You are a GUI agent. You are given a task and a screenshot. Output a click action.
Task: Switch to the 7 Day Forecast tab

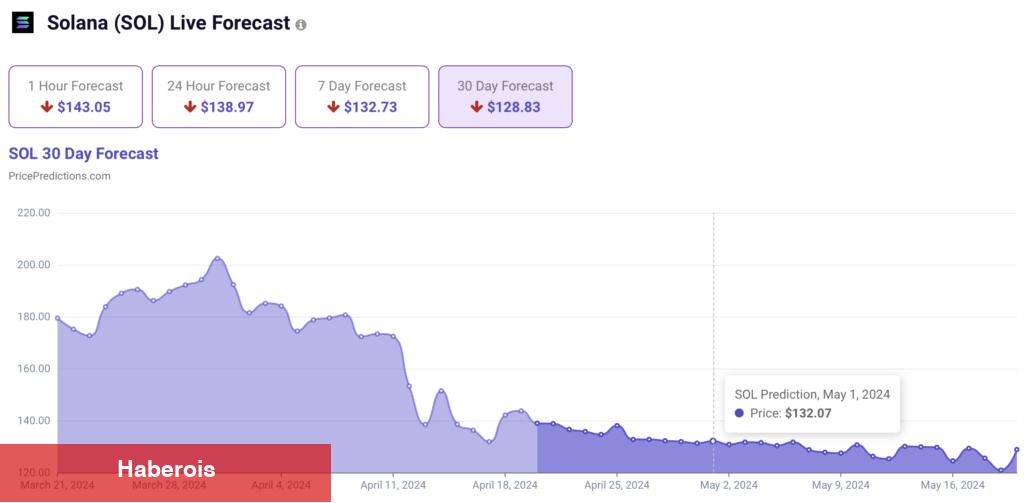362,97
